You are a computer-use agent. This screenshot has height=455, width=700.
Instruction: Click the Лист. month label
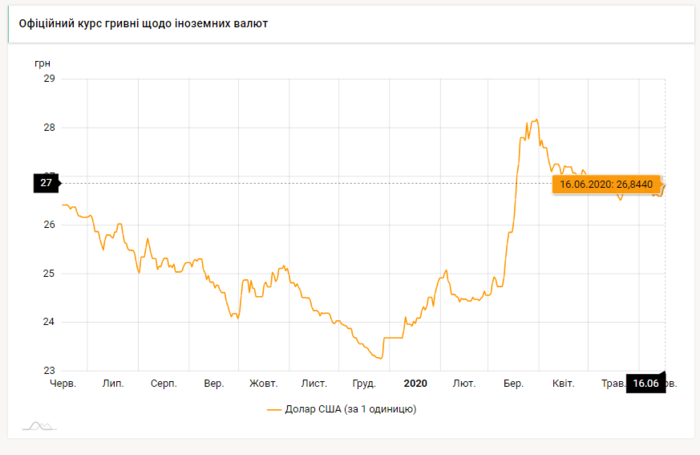(x=314, y=383)
